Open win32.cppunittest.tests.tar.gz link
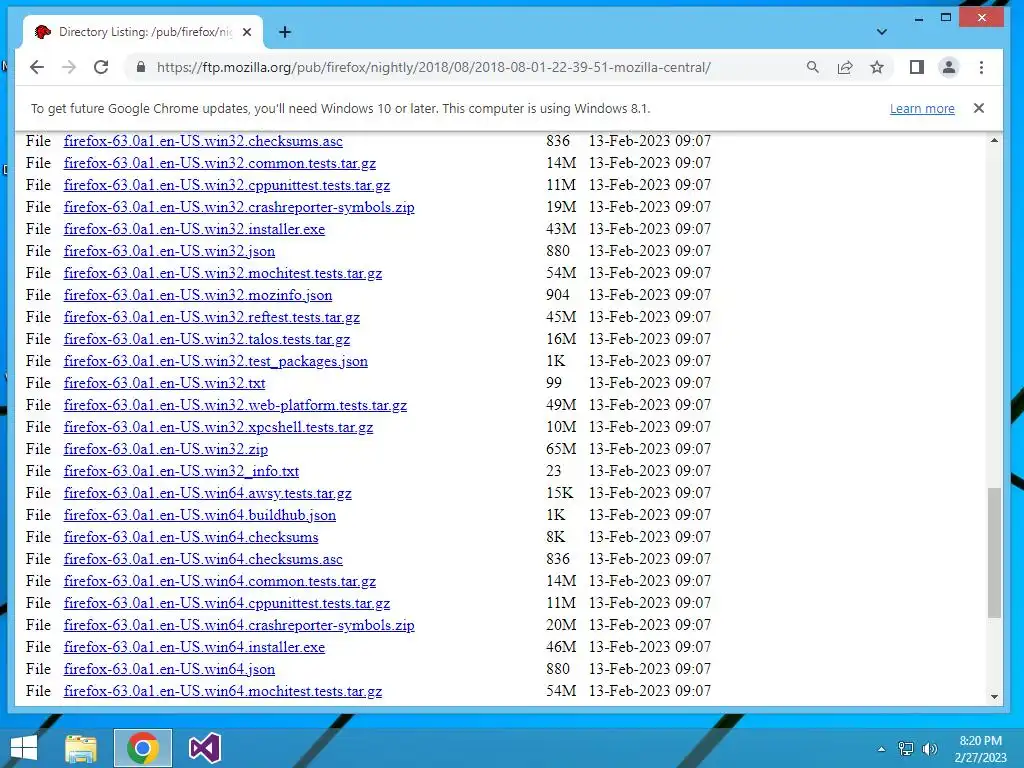Viewport: 1024px width, 768px height. coord(227,185)
